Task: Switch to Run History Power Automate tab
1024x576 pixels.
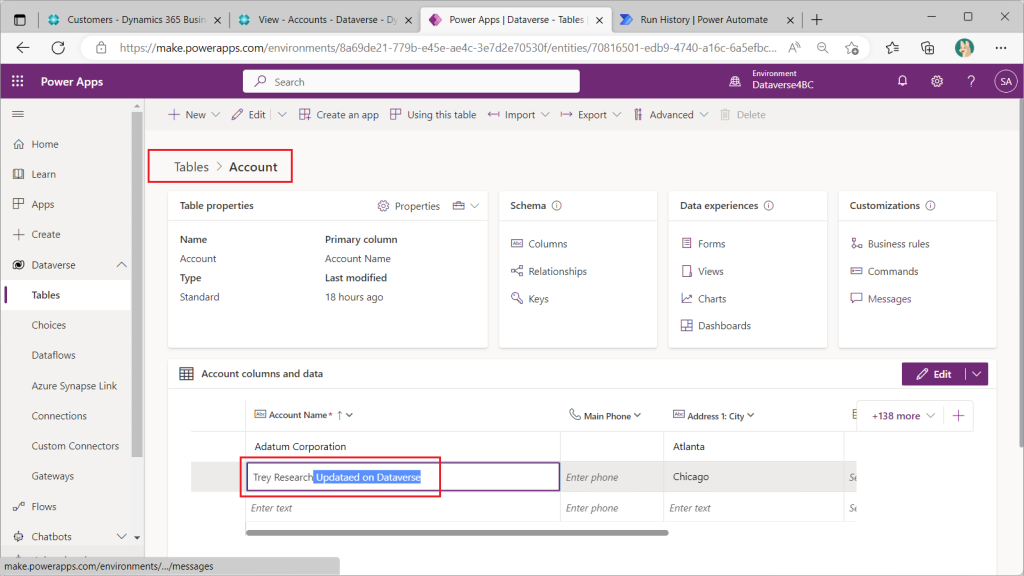Action: pyautogui.click(x=707, y=20)
